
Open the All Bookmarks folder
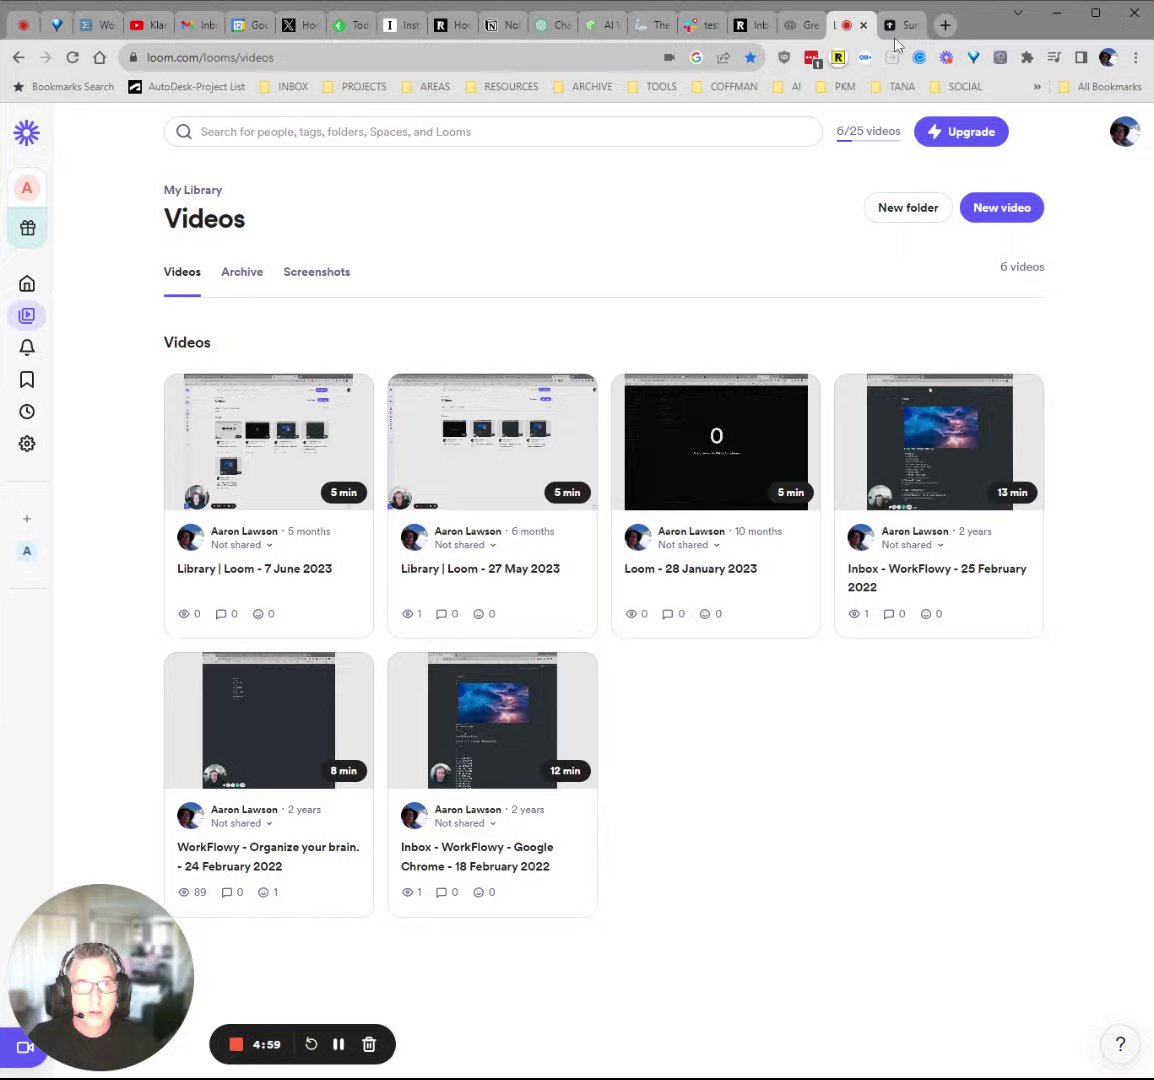click(1100, 87)
